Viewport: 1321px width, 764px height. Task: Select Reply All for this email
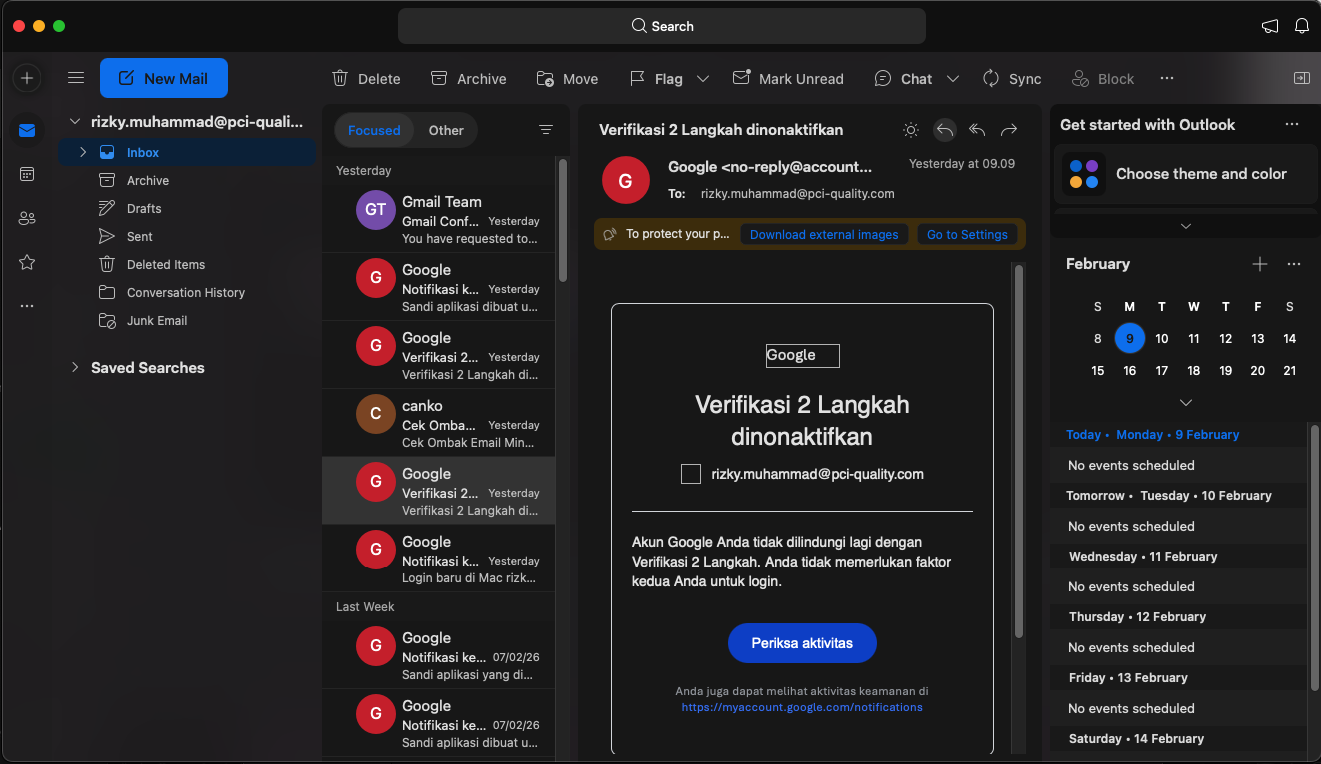point(976,129)
